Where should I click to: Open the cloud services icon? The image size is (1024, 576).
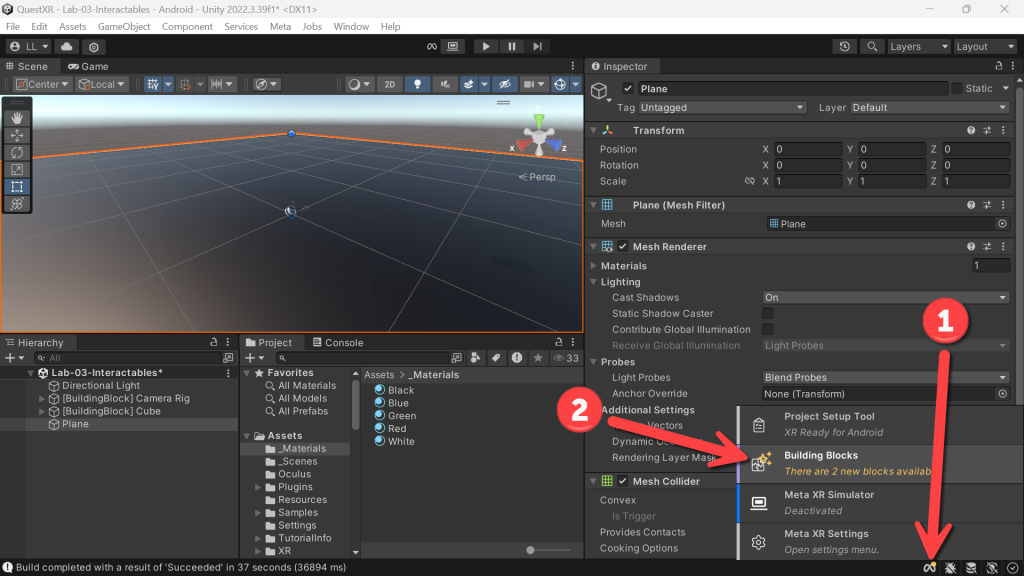tap(67, 46)
